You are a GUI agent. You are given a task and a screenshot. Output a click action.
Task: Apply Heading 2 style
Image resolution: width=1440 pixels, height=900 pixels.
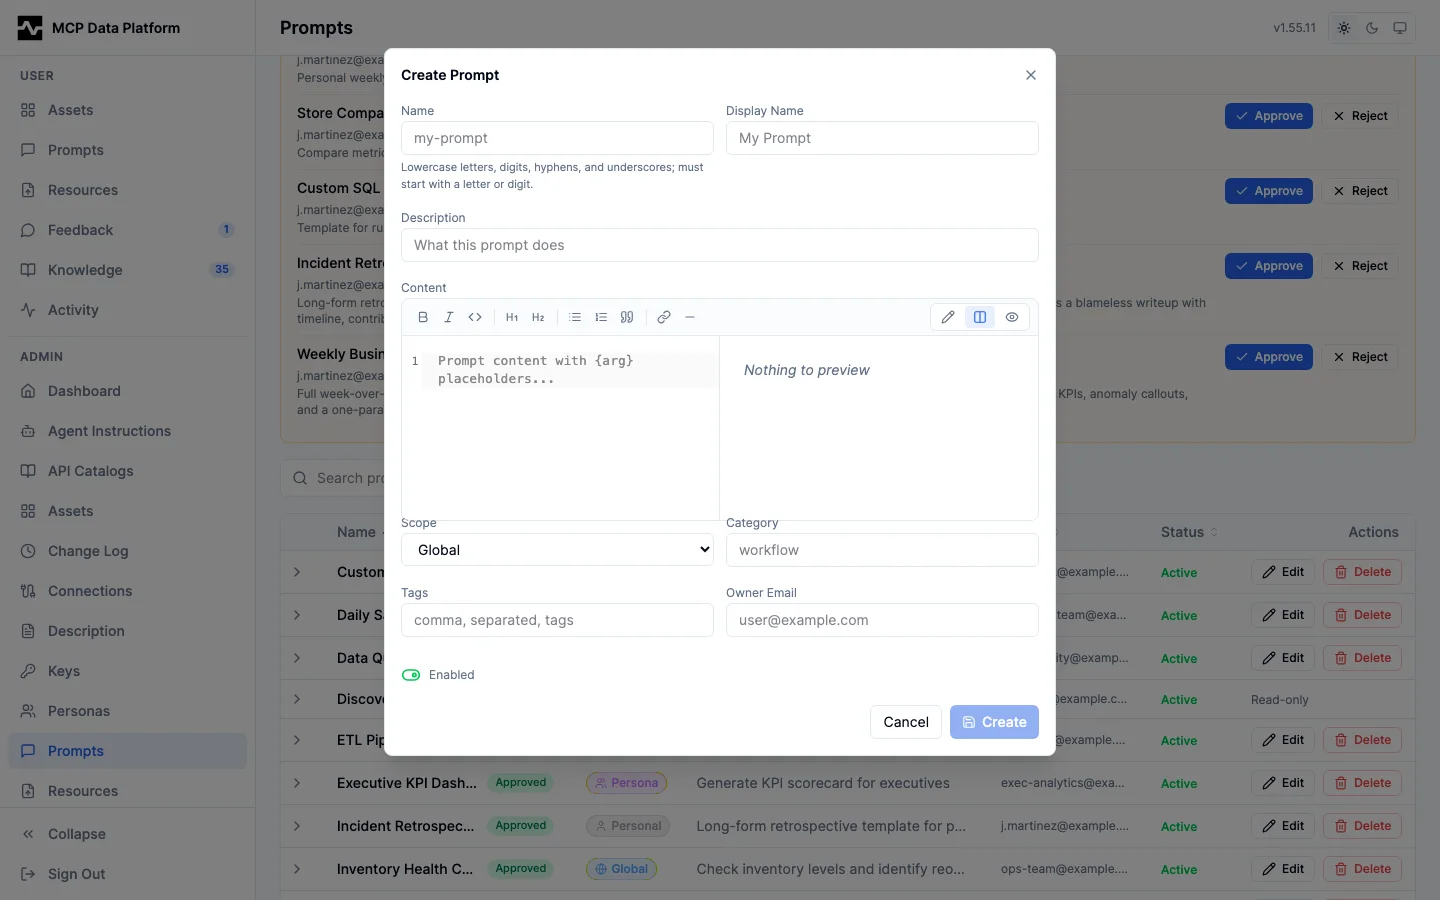[538, 317]
